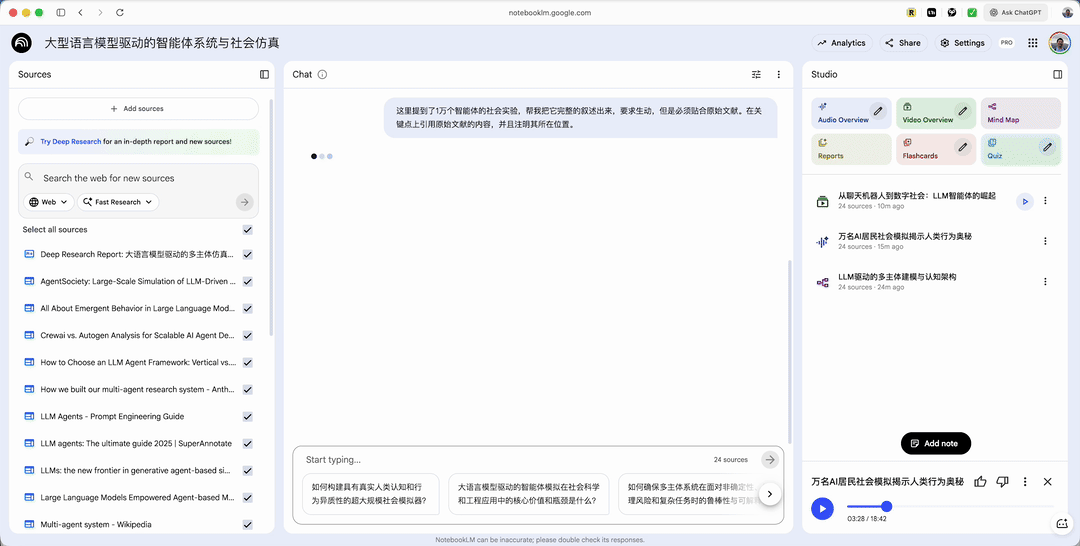This screenshot has height=546, width=1080.
Task: Toggle the Select all sources checkbox
Action: [x=247, y=230]
